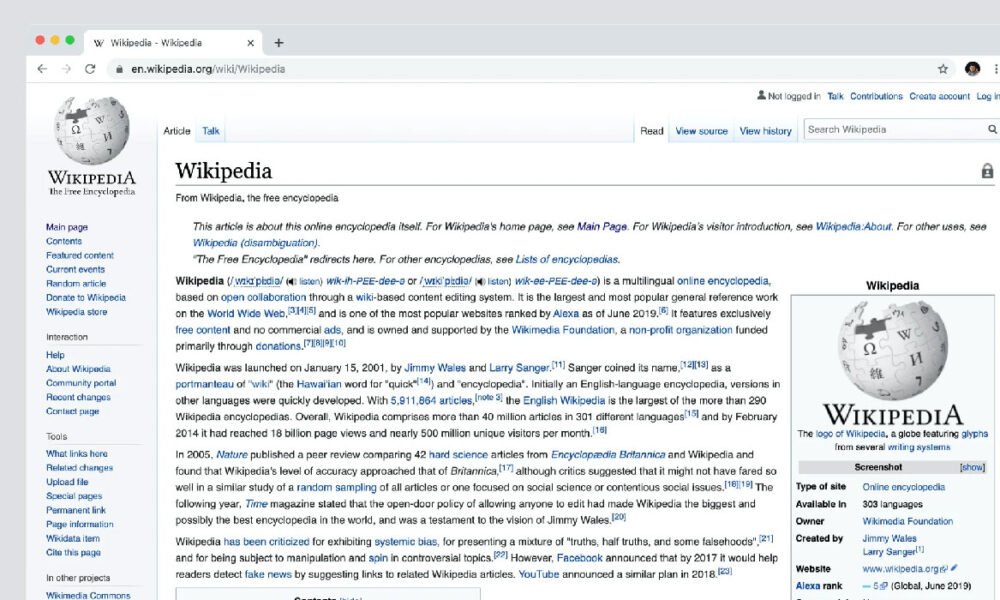Open the Wikidata item link
Image resolution: width=1000 pixels, height=600 pixels.
pyautogui.click(x=73, y=538)
